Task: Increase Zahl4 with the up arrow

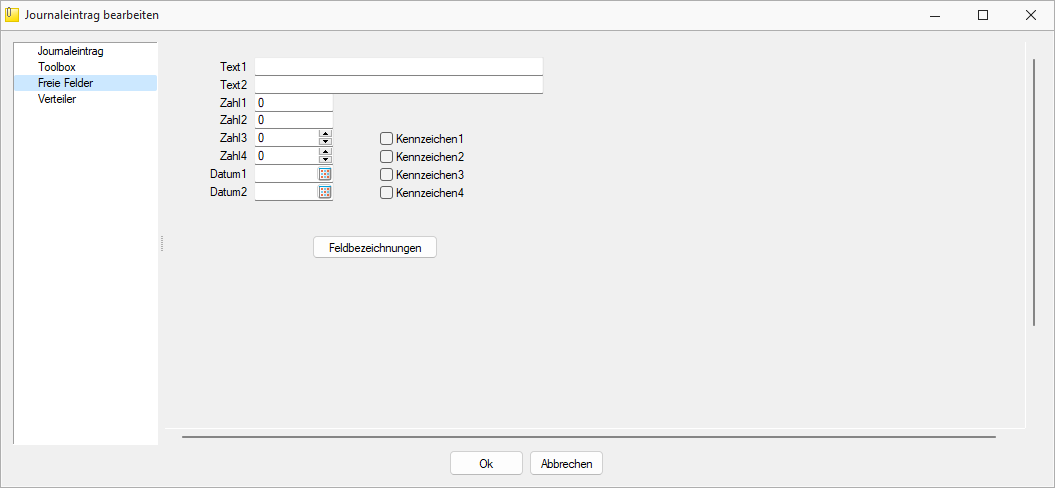Action: click(x=326, y=152)
